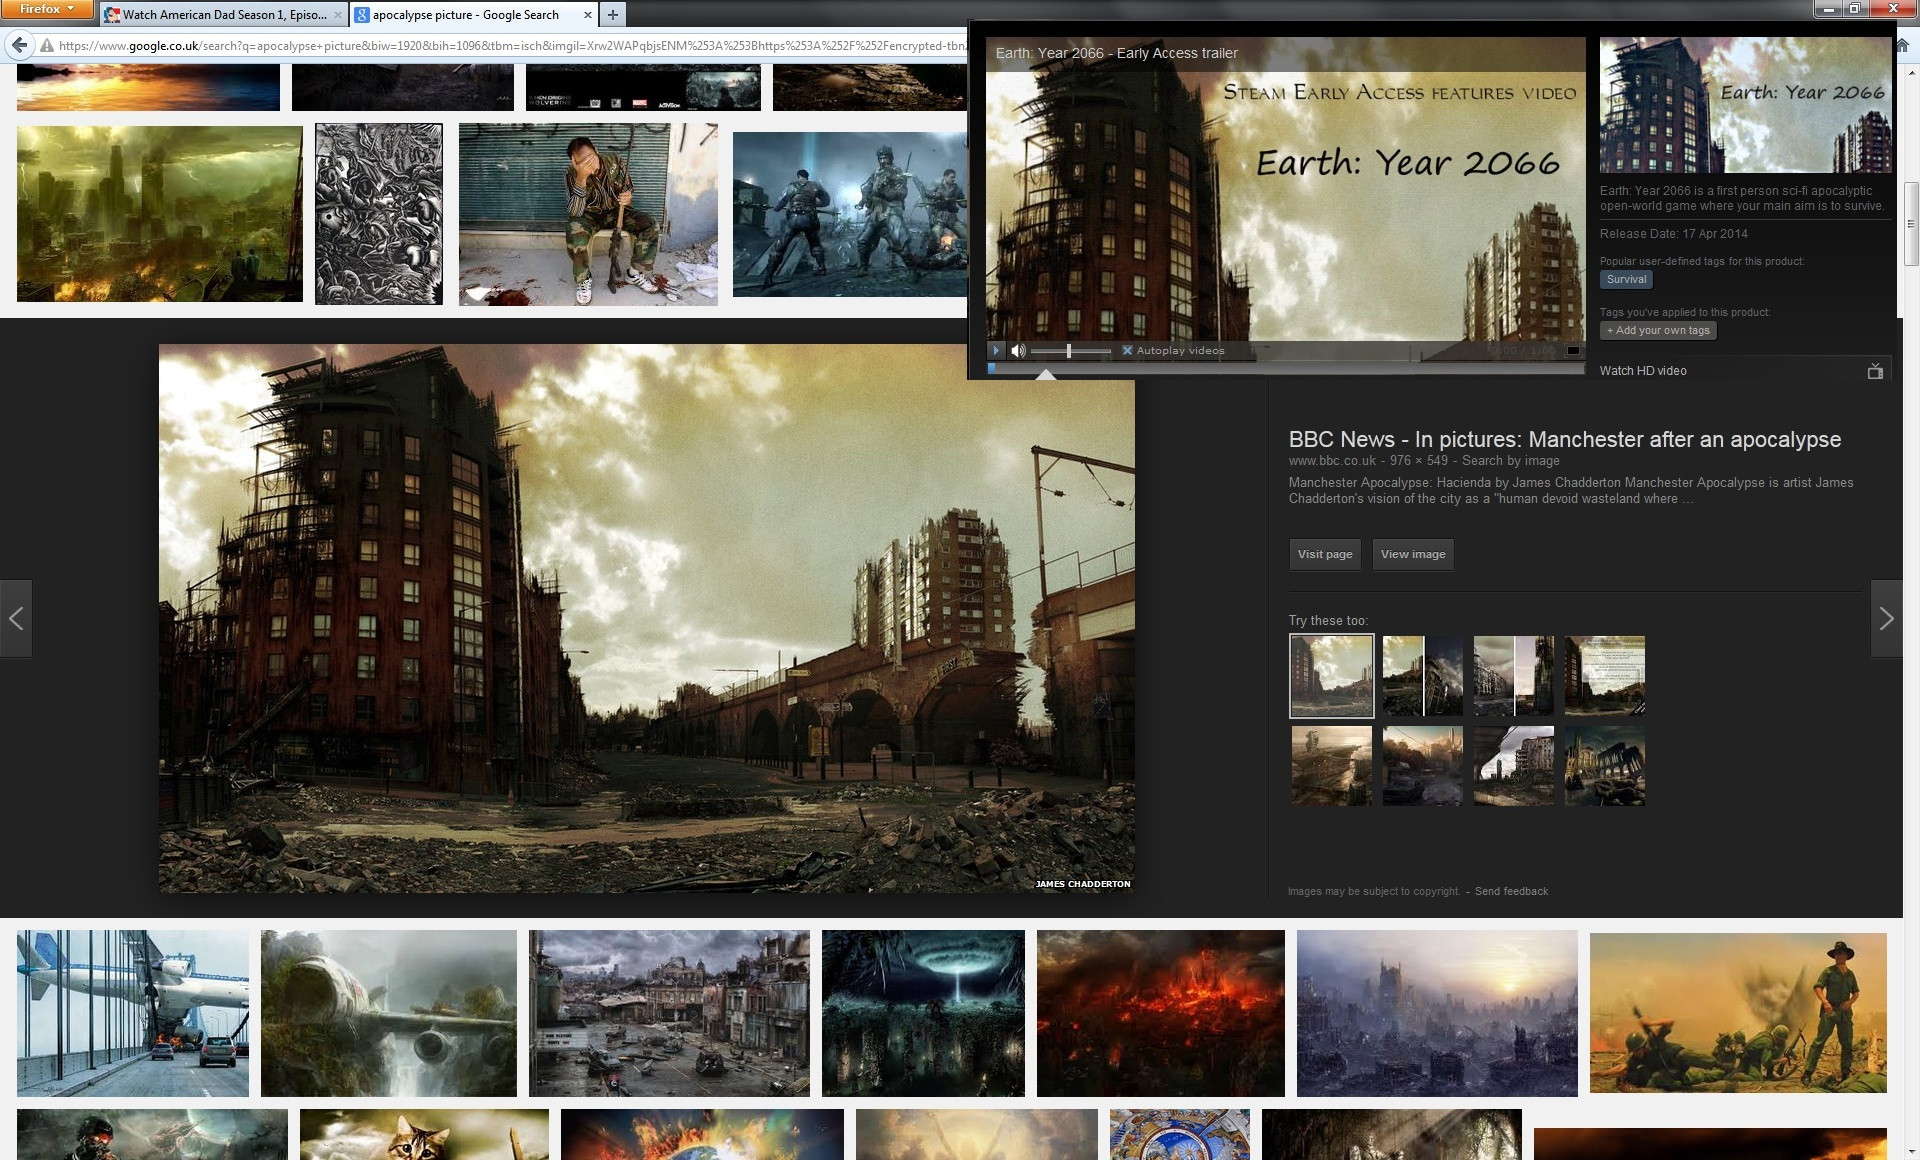Screen dimensions: 1920x1160
Task: Click the large Manchester apocalypse preview image
Action: pyautogui.click(x=647, y=618)
